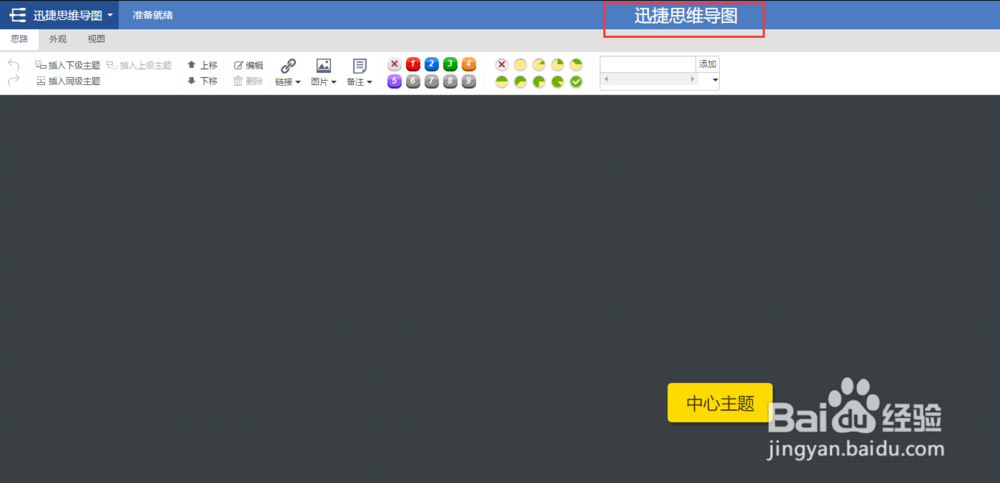Click the tag list horizontal scrollbar
The width and height of the screenshot is (1000, 483).
coord(649,79)
